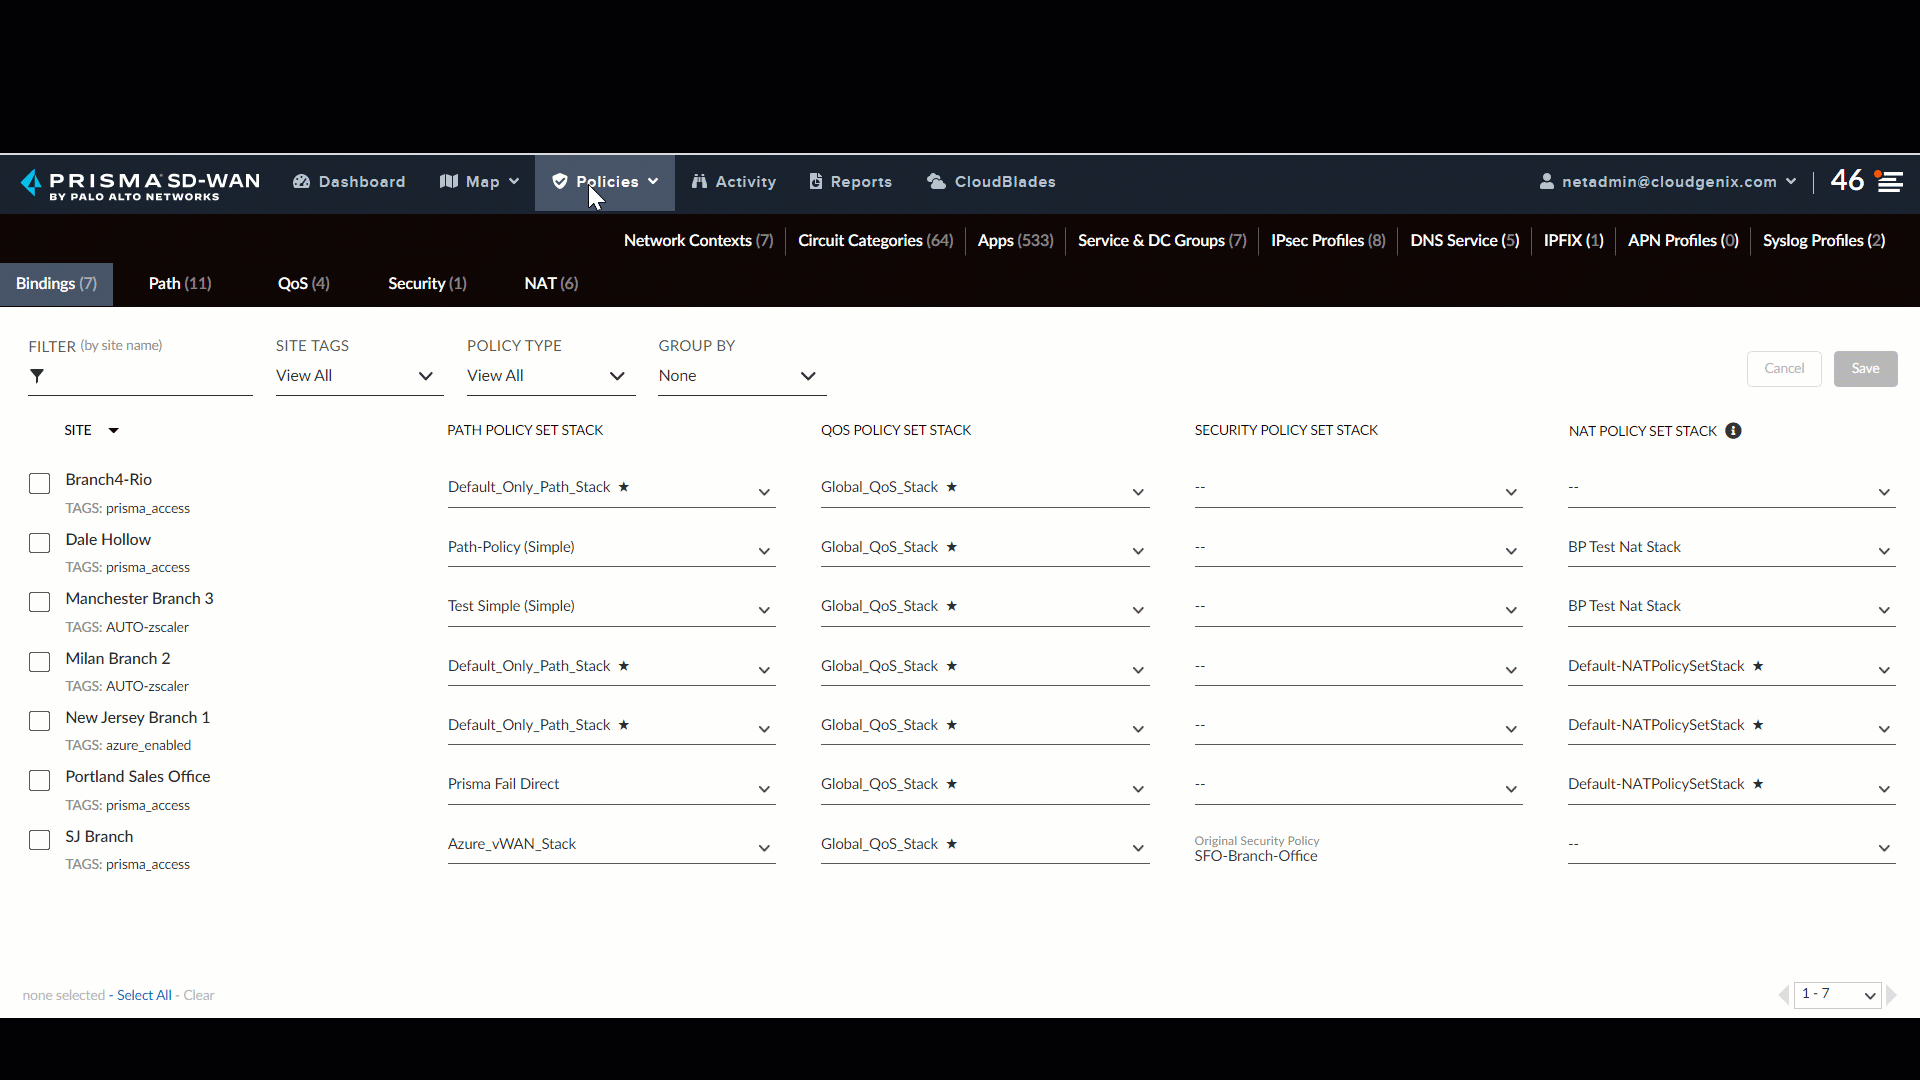Screen dimensions: 1920x1080
Task: Open the Reports document icon
Action: 816,182
